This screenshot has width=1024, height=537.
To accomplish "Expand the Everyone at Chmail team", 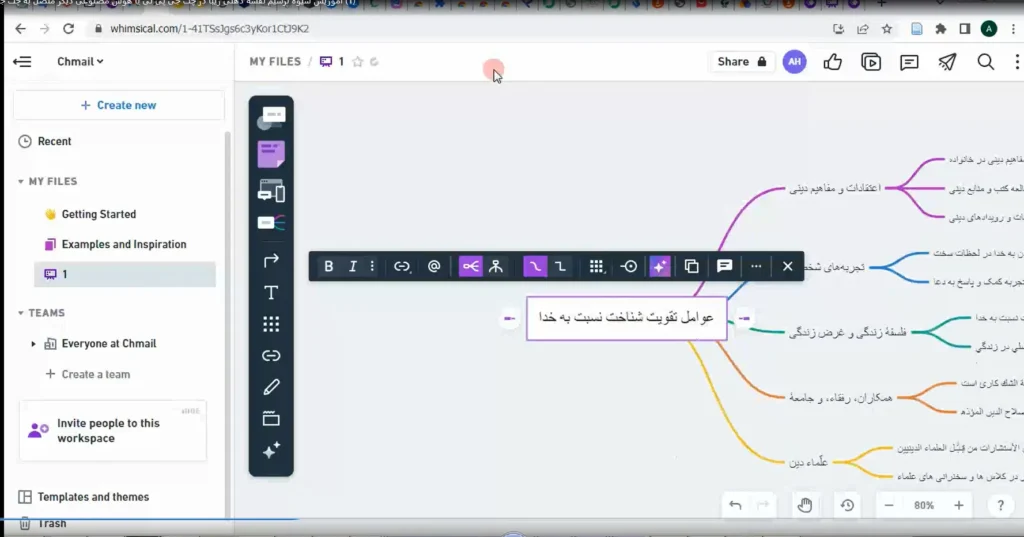I will click(x=33, y=344).
